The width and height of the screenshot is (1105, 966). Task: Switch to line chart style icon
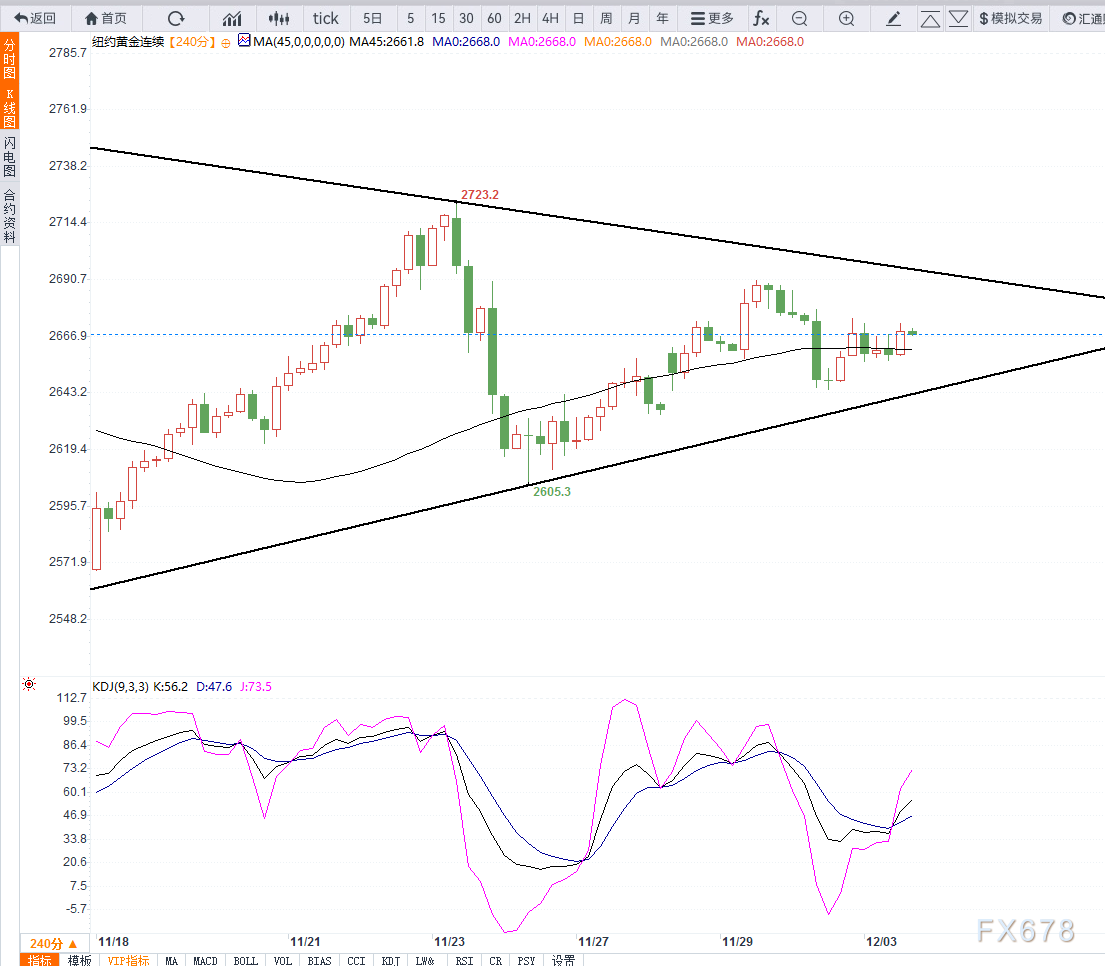click(x=232, y=18)
